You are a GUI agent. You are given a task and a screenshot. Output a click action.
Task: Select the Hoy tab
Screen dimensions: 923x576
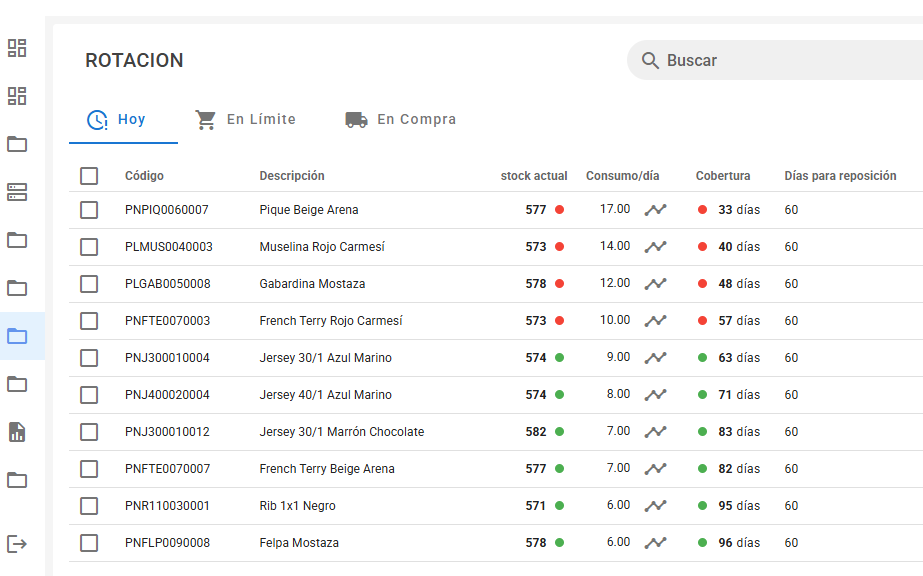click(x=117, y=120)
